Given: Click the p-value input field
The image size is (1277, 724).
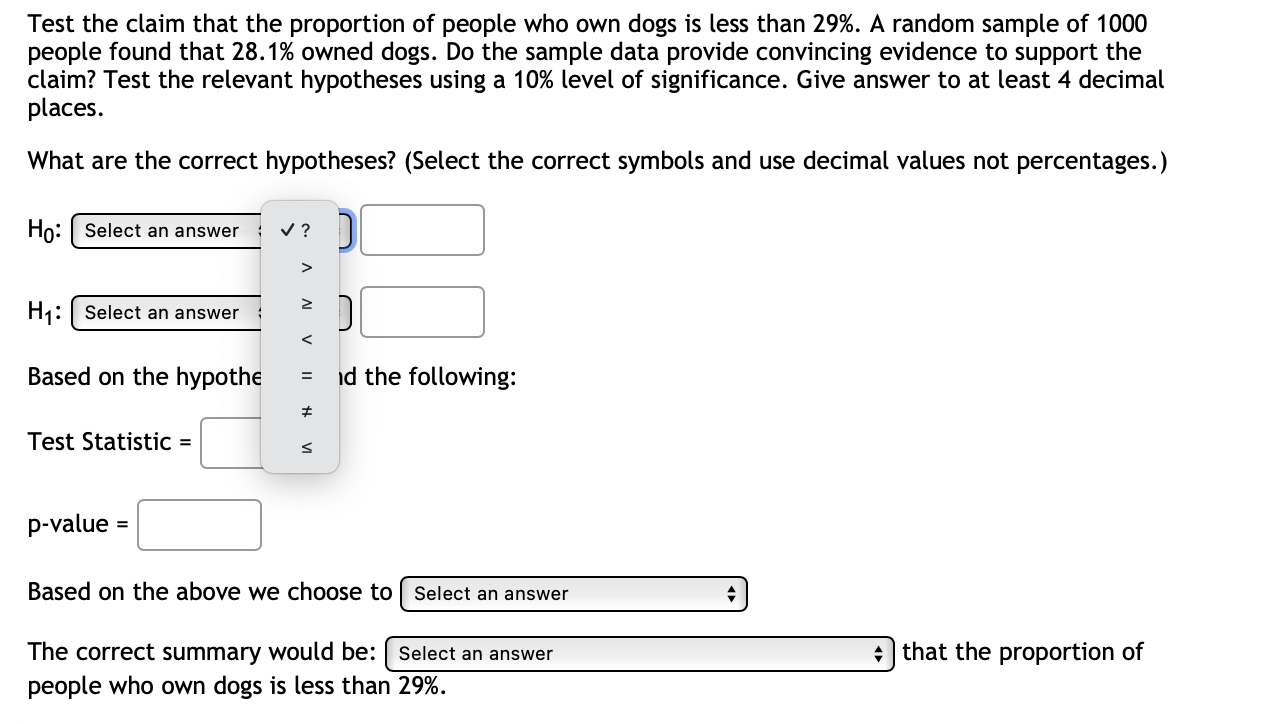Looking at the screenshot, I should pyautogui.click(x=198, y=524).
